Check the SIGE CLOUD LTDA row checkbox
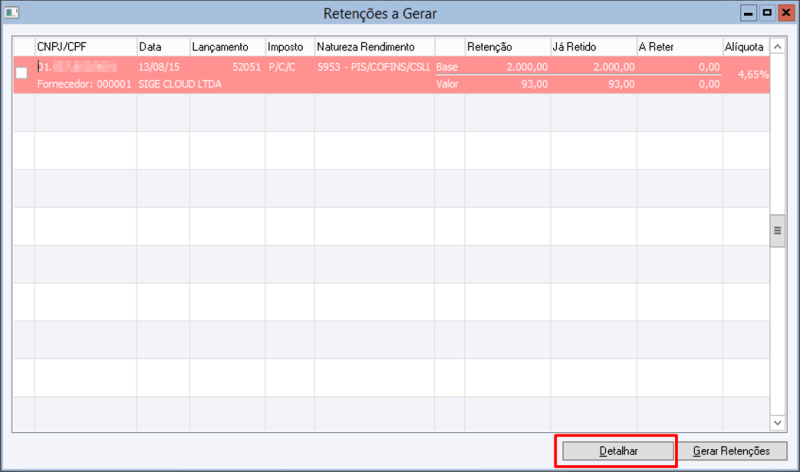Screen dimensions: 800x472 21,73
